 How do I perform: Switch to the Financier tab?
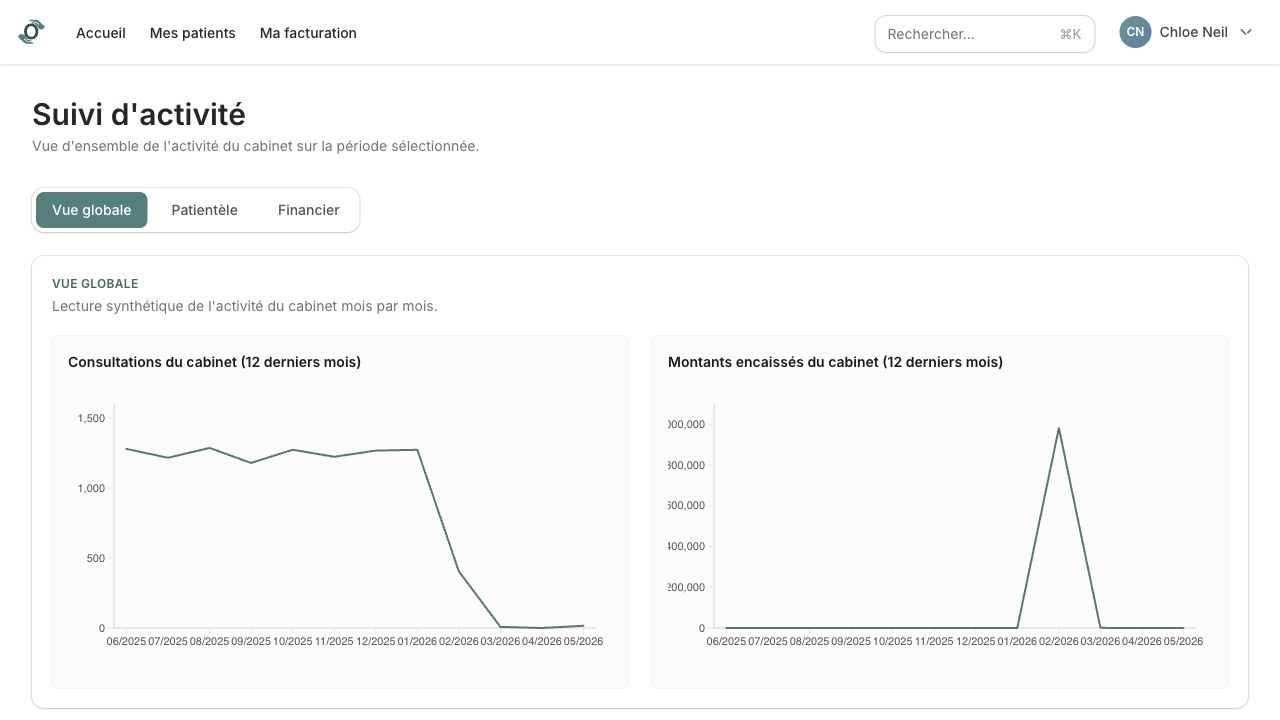pyautogui.click(x=308, y=210)
